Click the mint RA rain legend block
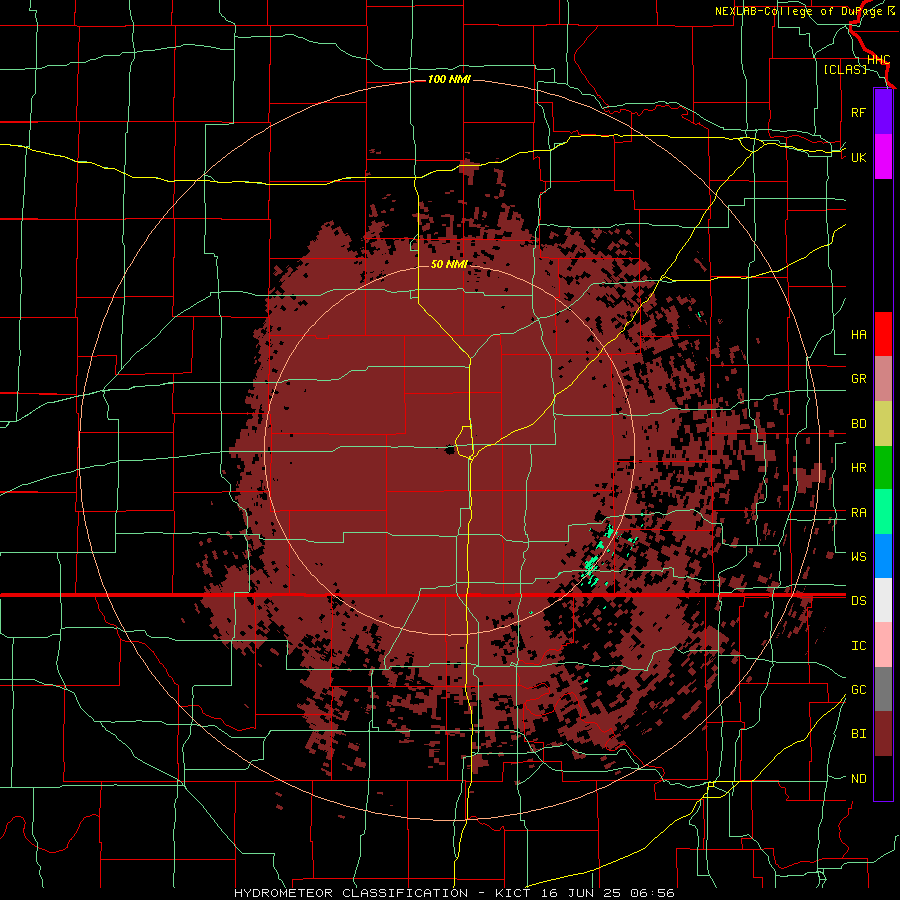 click(x=883, y=512)
